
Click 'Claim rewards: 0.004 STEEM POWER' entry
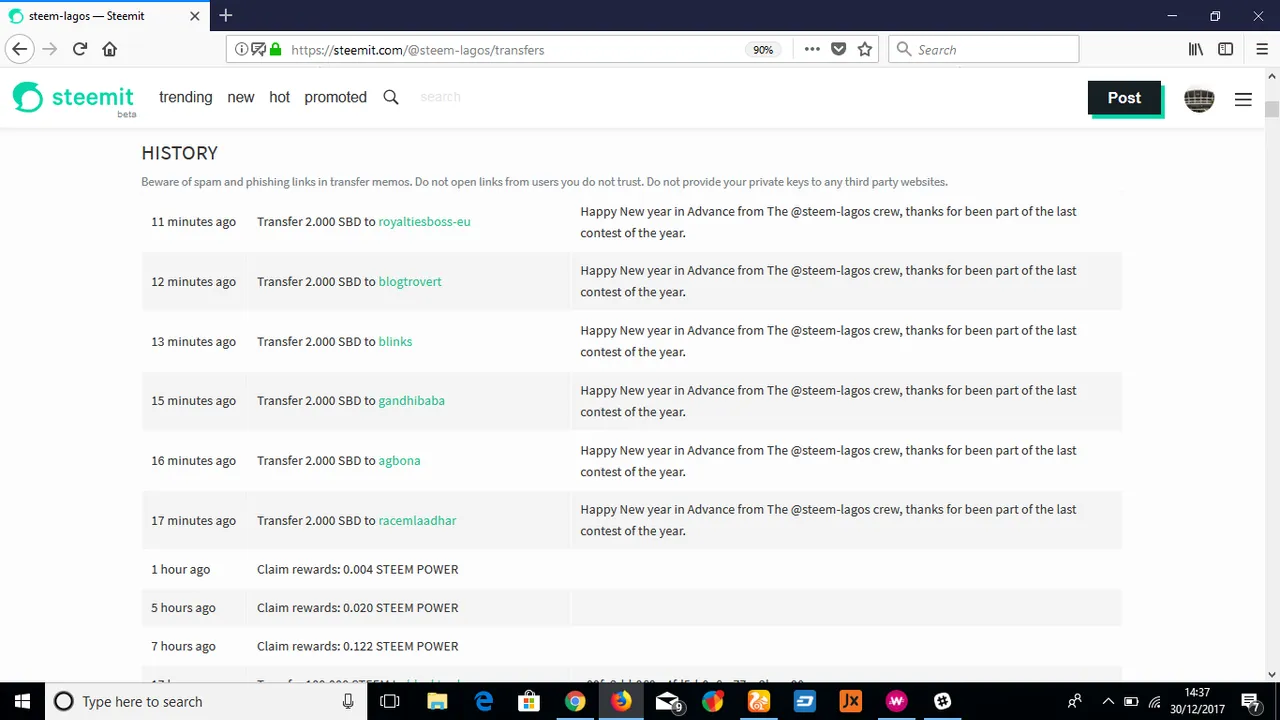coord(358,570)
